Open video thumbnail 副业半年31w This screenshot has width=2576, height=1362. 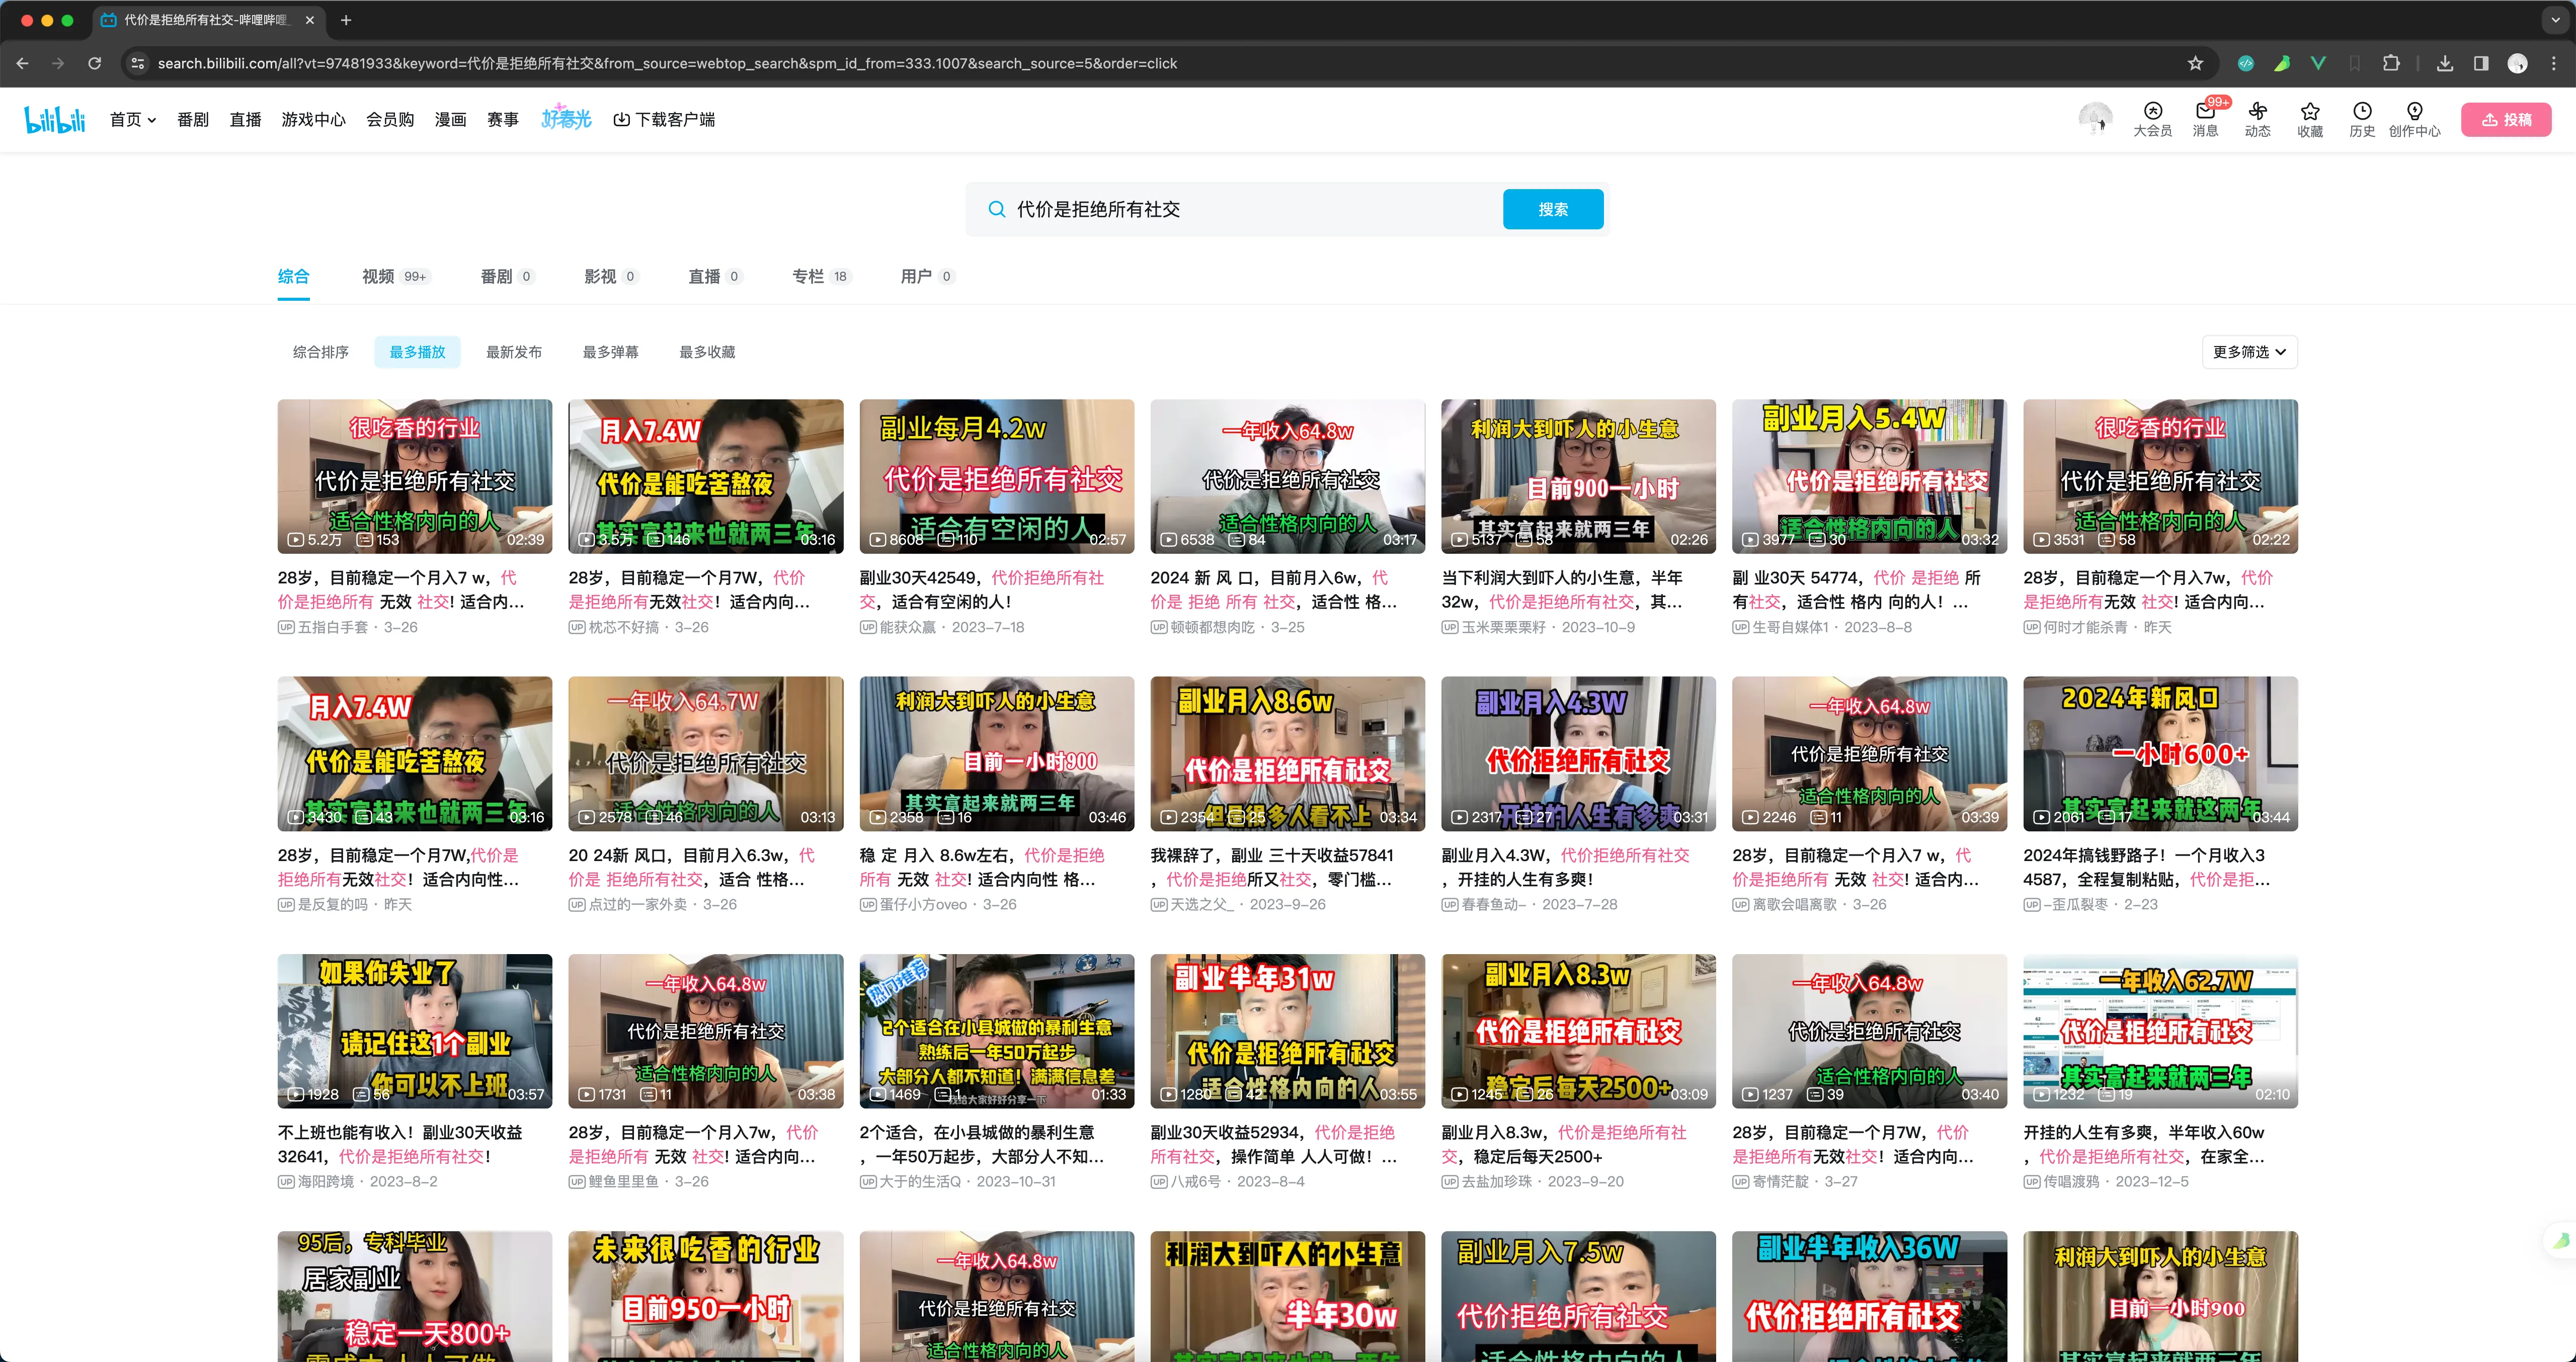[1288, 1030]
